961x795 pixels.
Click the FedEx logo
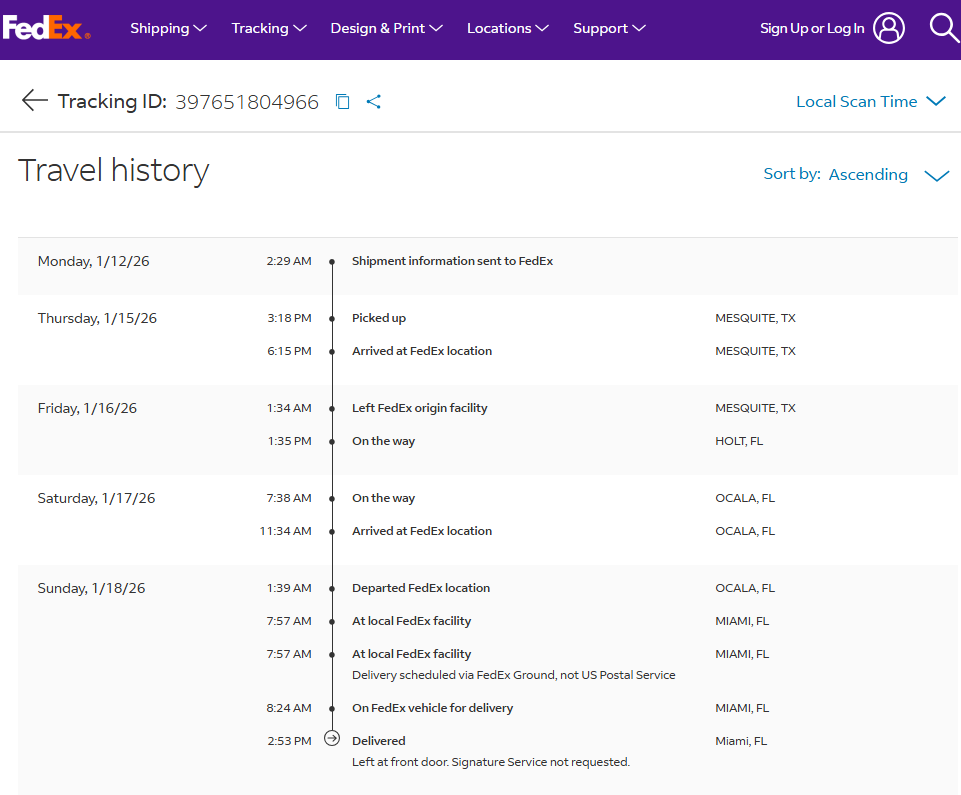(46, 28)
